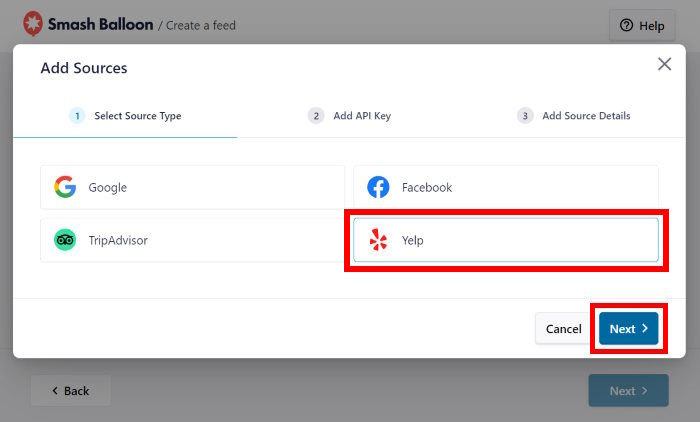Switch to Add Source Details step
700x422 pixels.
585,116
